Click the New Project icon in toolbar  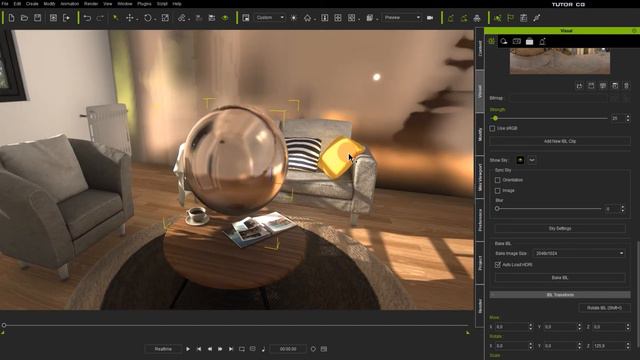coord(11,18)
